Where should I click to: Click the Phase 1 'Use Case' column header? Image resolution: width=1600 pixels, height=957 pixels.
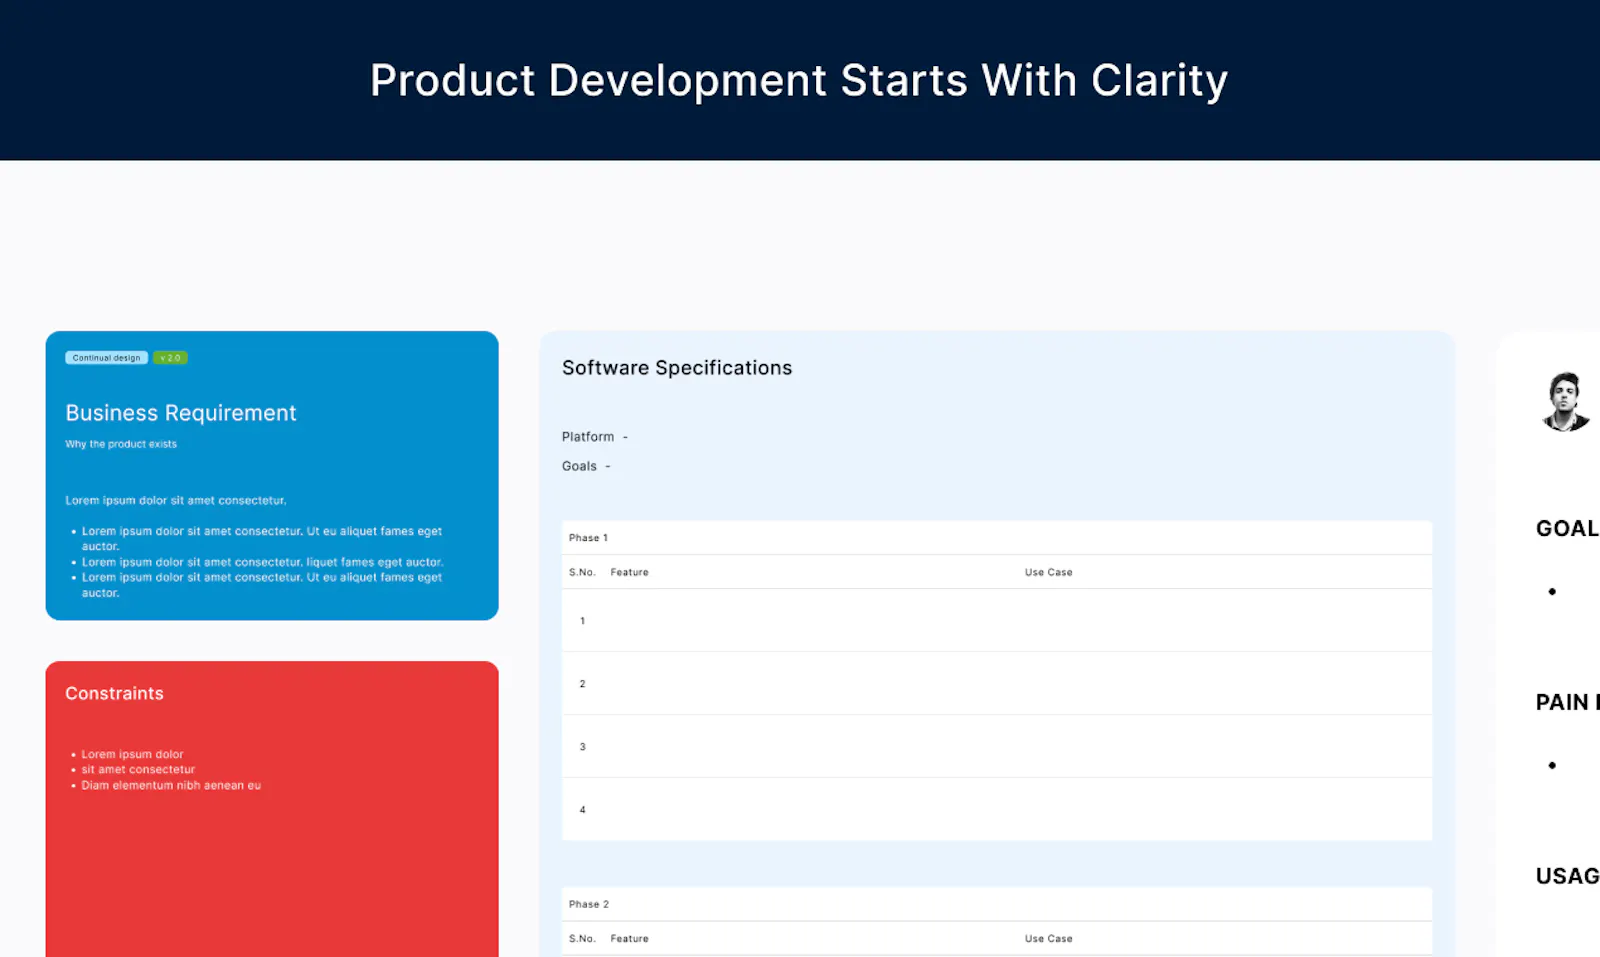point(1049,572)
